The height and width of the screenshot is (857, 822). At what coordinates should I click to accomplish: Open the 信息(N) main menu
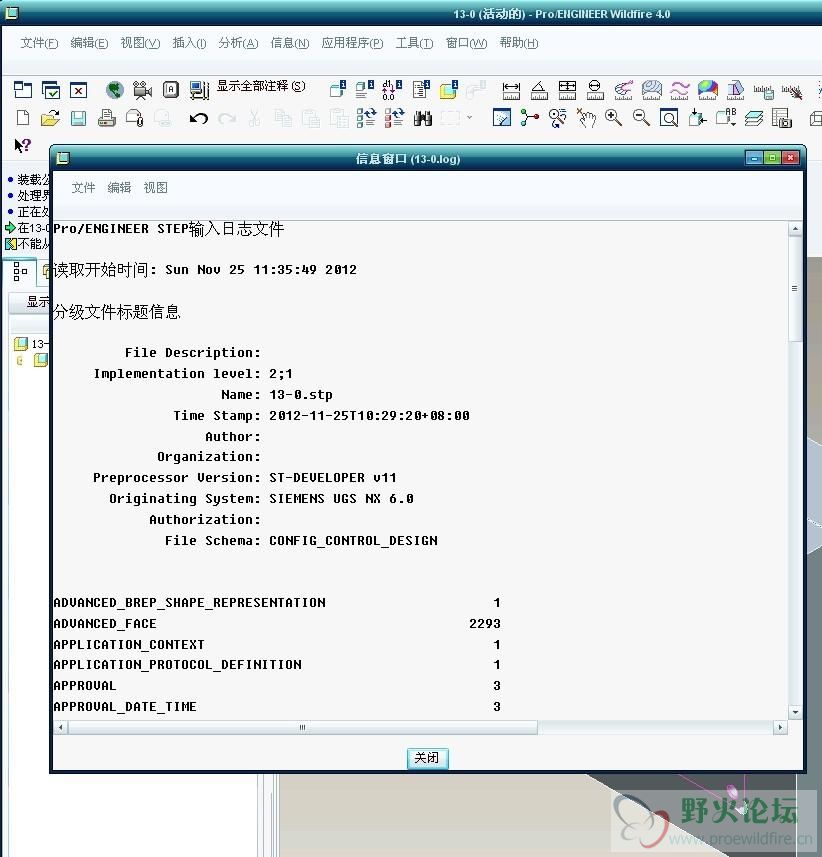(x=290, y=43)
